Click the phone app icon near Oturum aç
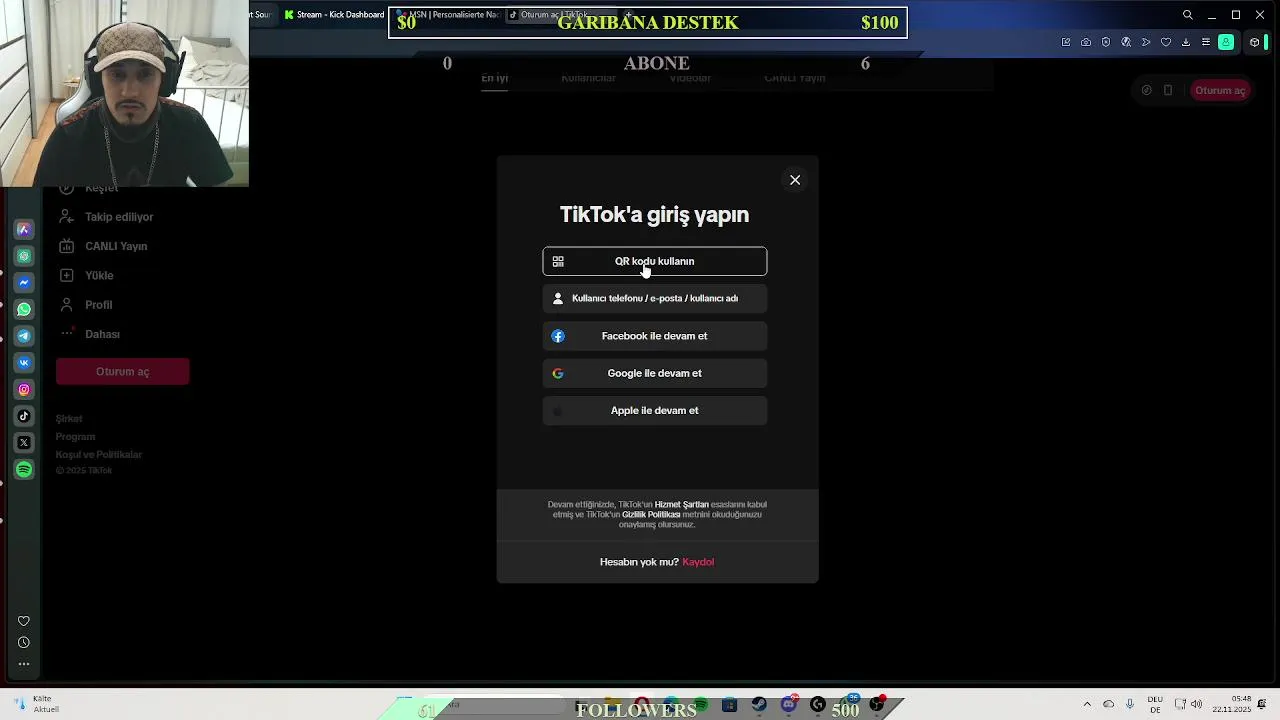The width and height of the screenshot is (1280, 720). tap(1167, 90)
